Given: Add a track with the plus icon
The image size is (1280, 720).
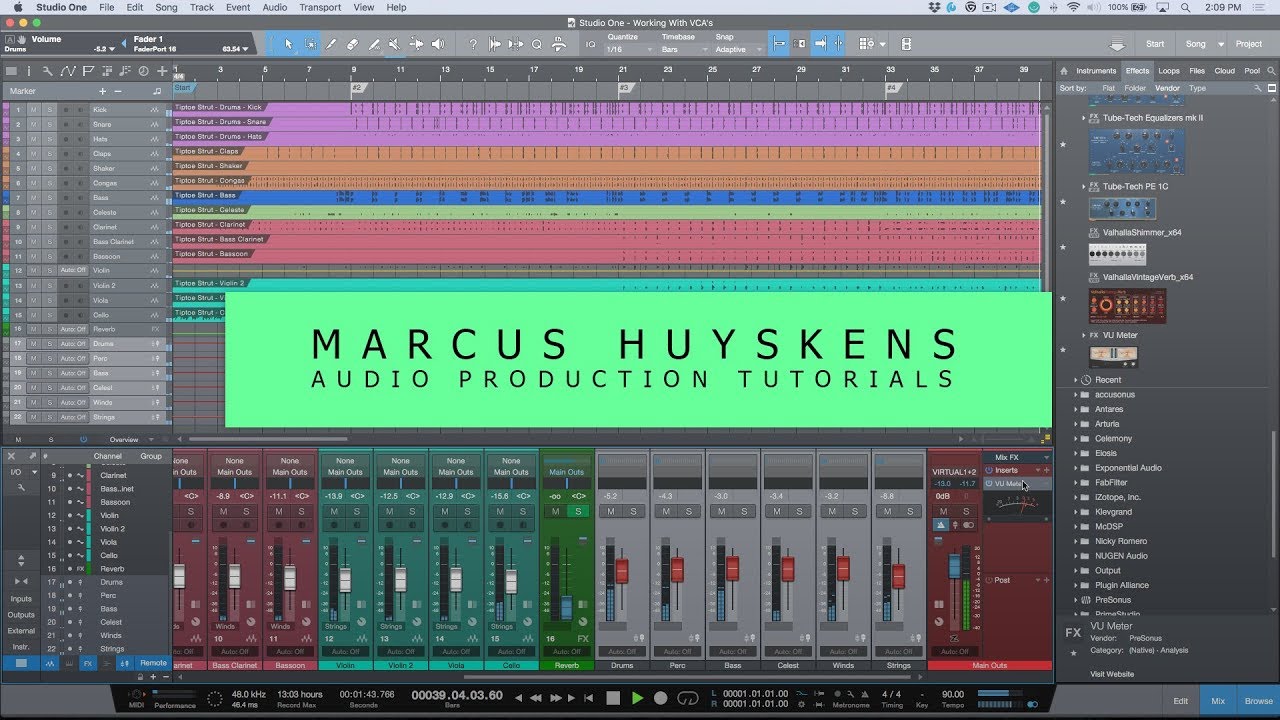Looking at the screenshot, I should click(x=162, y=71).
